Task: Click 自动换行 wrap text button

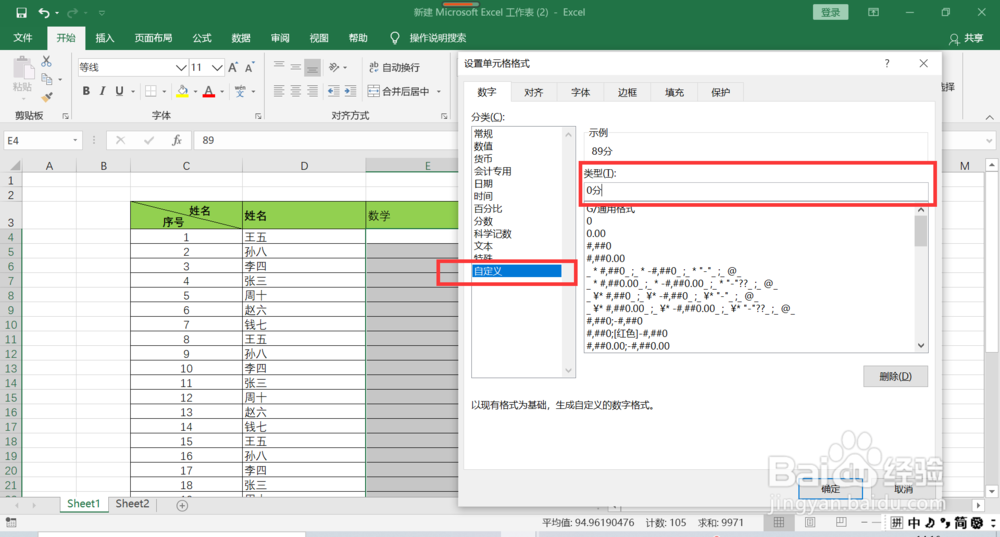Action: 395,67
